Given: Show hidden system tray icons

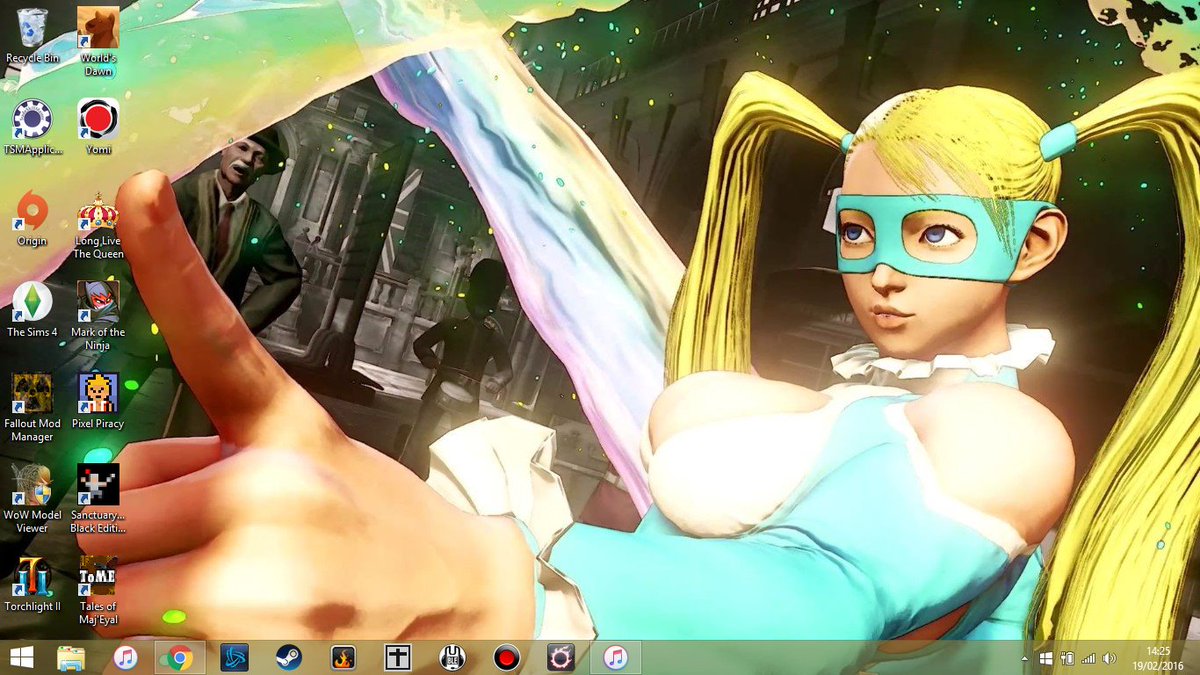Looking at the screenshot, I should point(1025,659).
